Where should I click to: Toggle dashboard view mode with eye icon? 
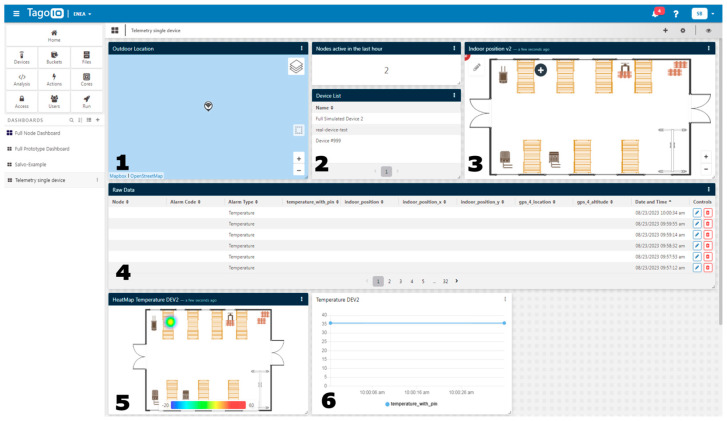708,31
